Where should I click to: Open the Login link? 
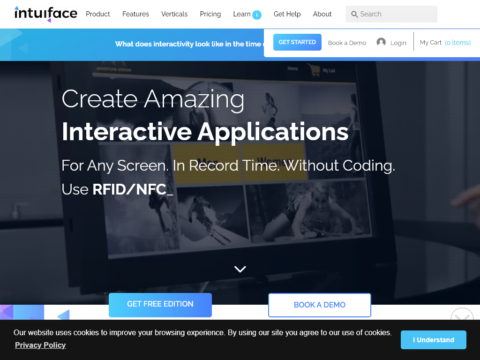(398, 43)
